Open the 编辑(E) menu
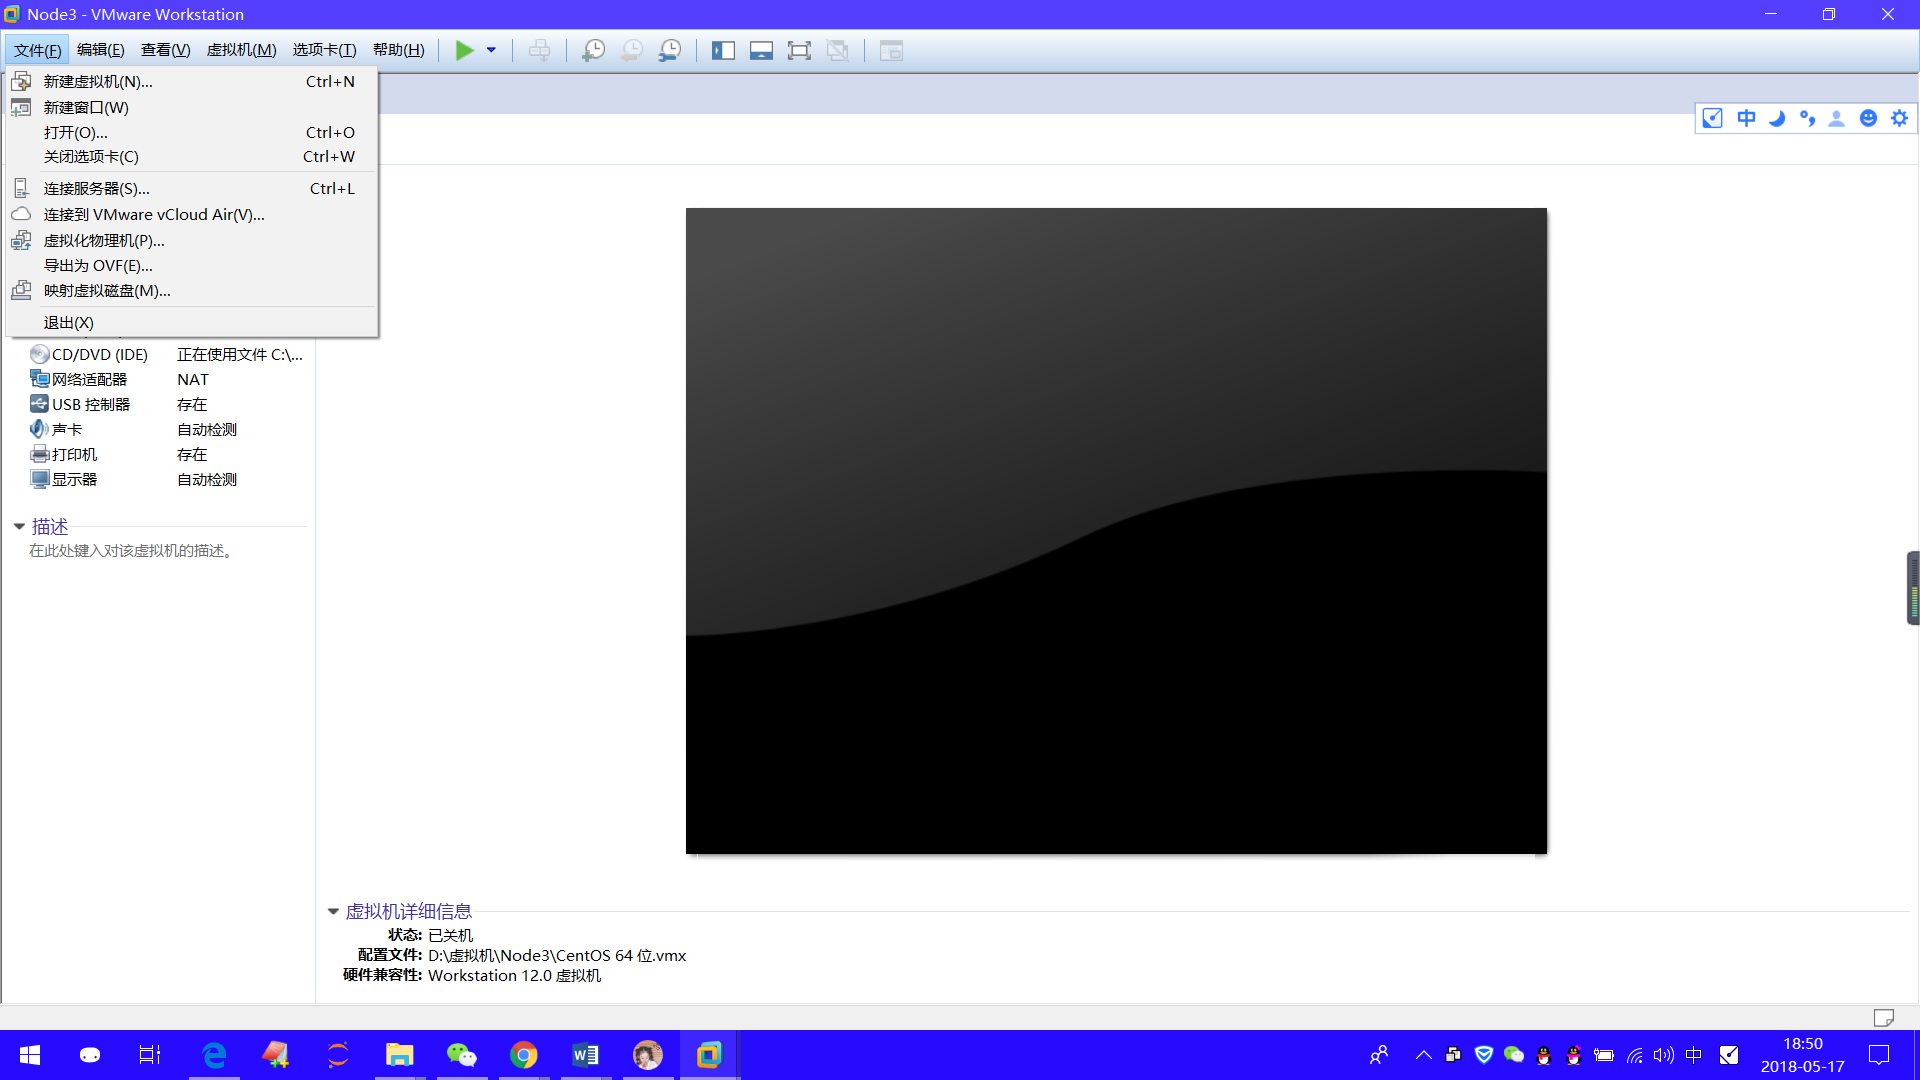Screen dimensions: 1920x1080 pos(100,50)
